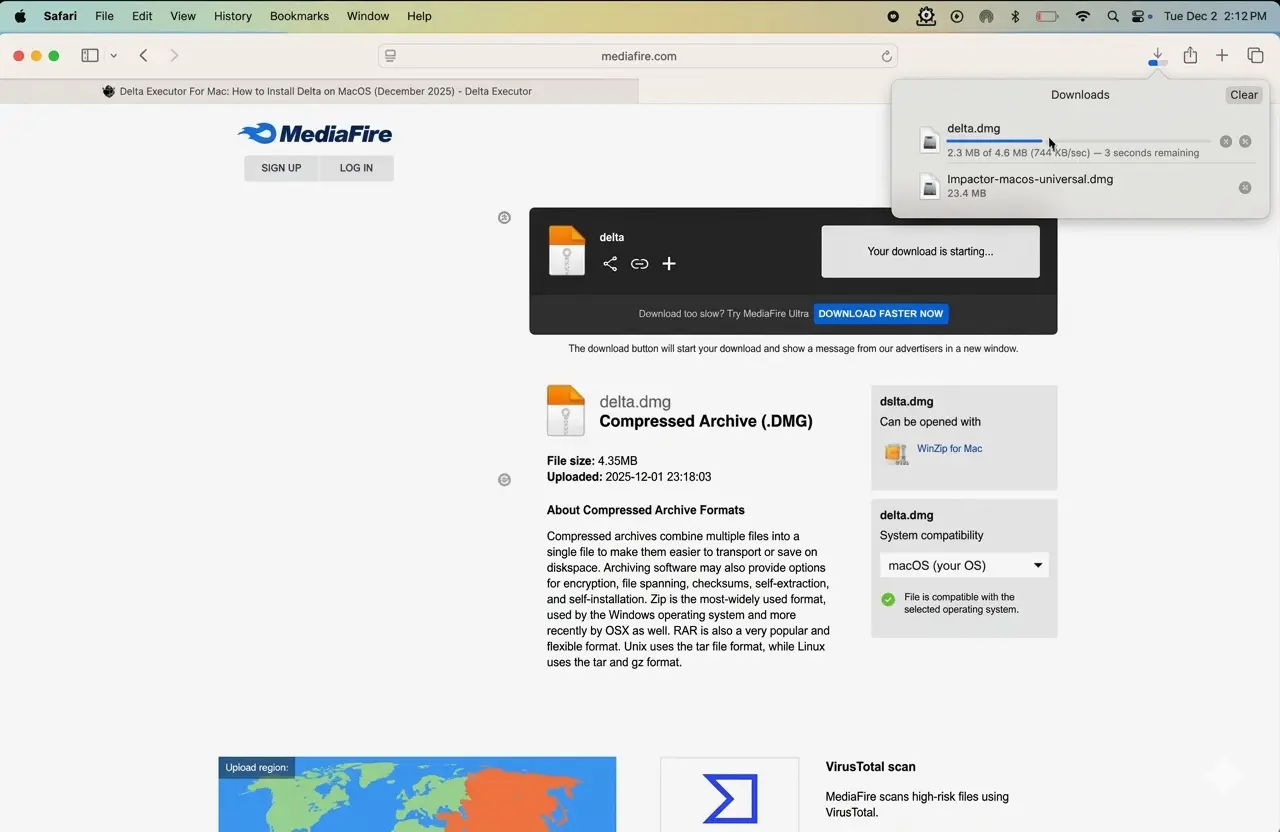Click the page menu icon in the address bar
The height and width of the screenshot is (832, 1280).
pyautogui.click(x=391, y=56)
